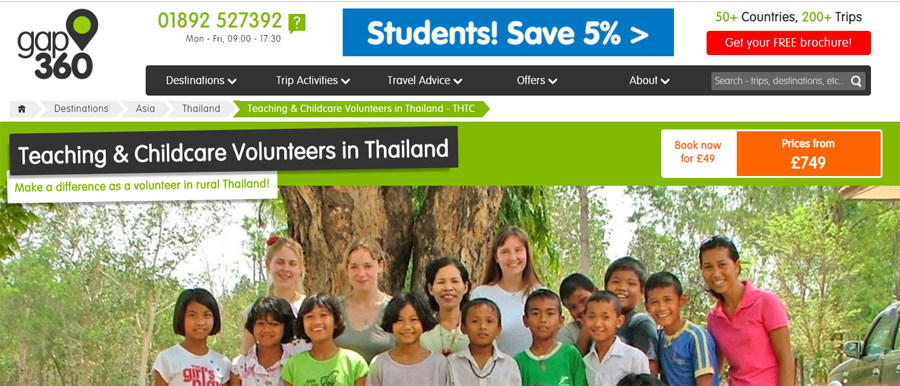This screenshot has width=900, height=386.
Task: Call the 01892 527392 phone number
Action: pos(220,21)
